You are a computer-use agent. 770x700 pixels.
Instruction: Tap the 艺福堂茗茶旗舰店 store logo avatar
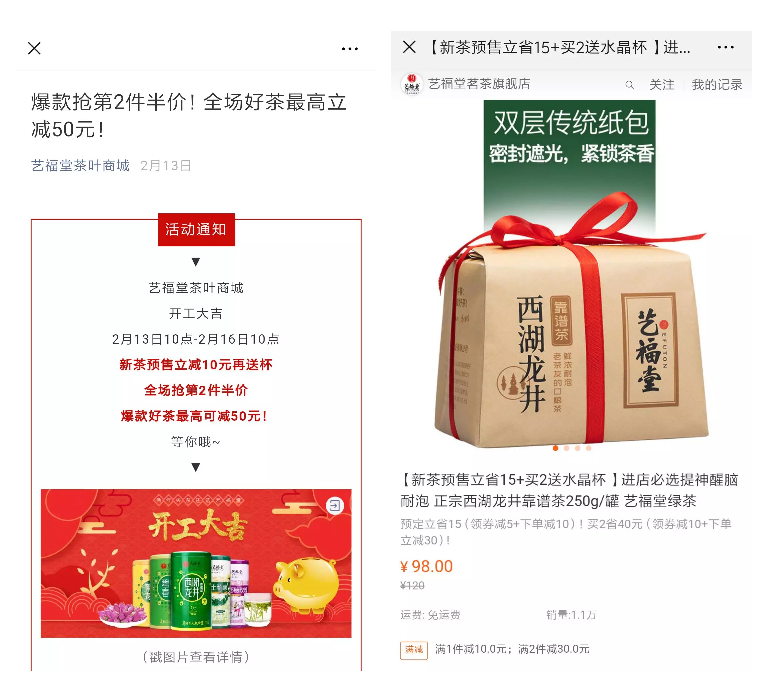point(412,84)
